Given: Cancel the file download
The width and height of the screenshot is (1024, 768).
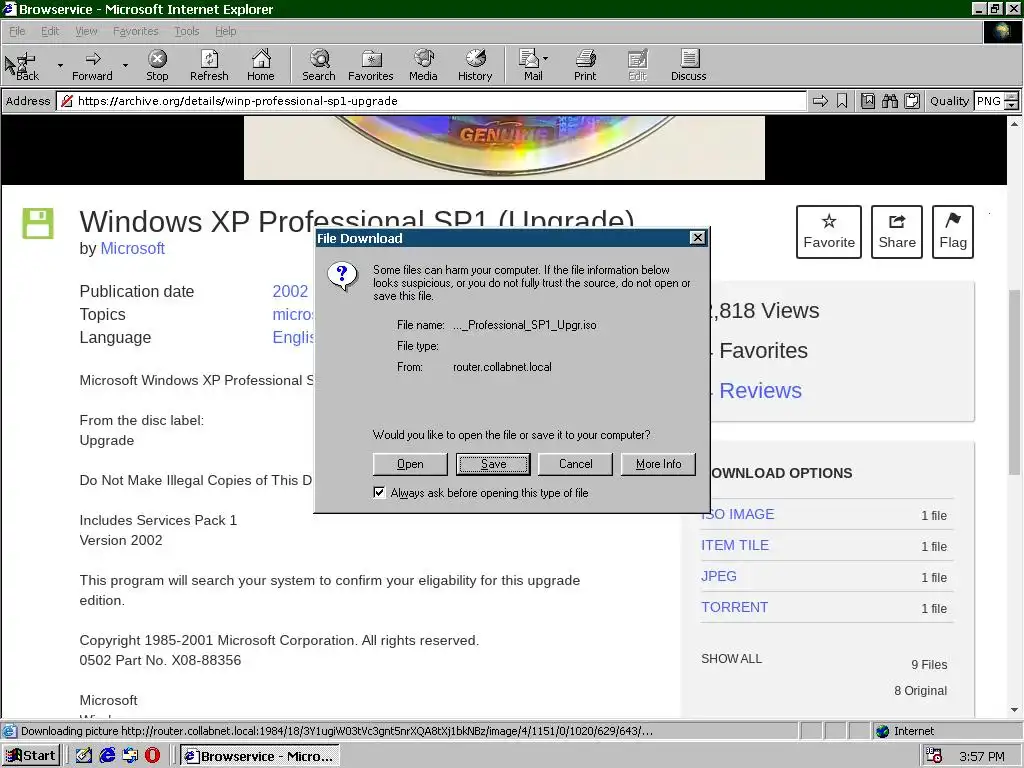Looking at the screenshot, I should (x=575, y=464).
